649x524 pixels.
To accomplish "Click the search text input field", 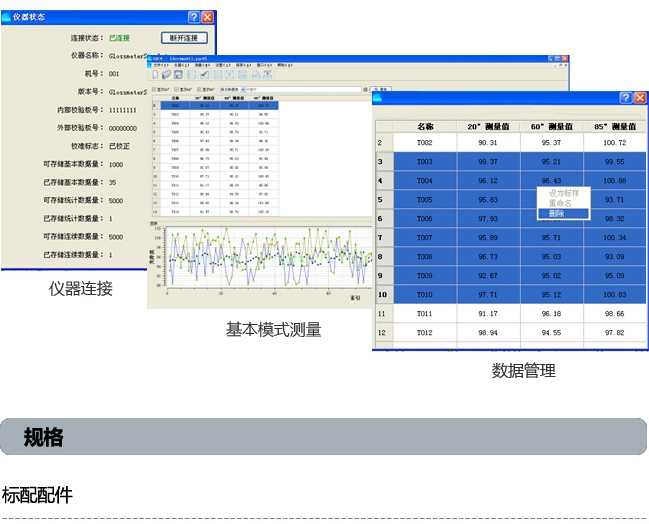I will [300, 89].
